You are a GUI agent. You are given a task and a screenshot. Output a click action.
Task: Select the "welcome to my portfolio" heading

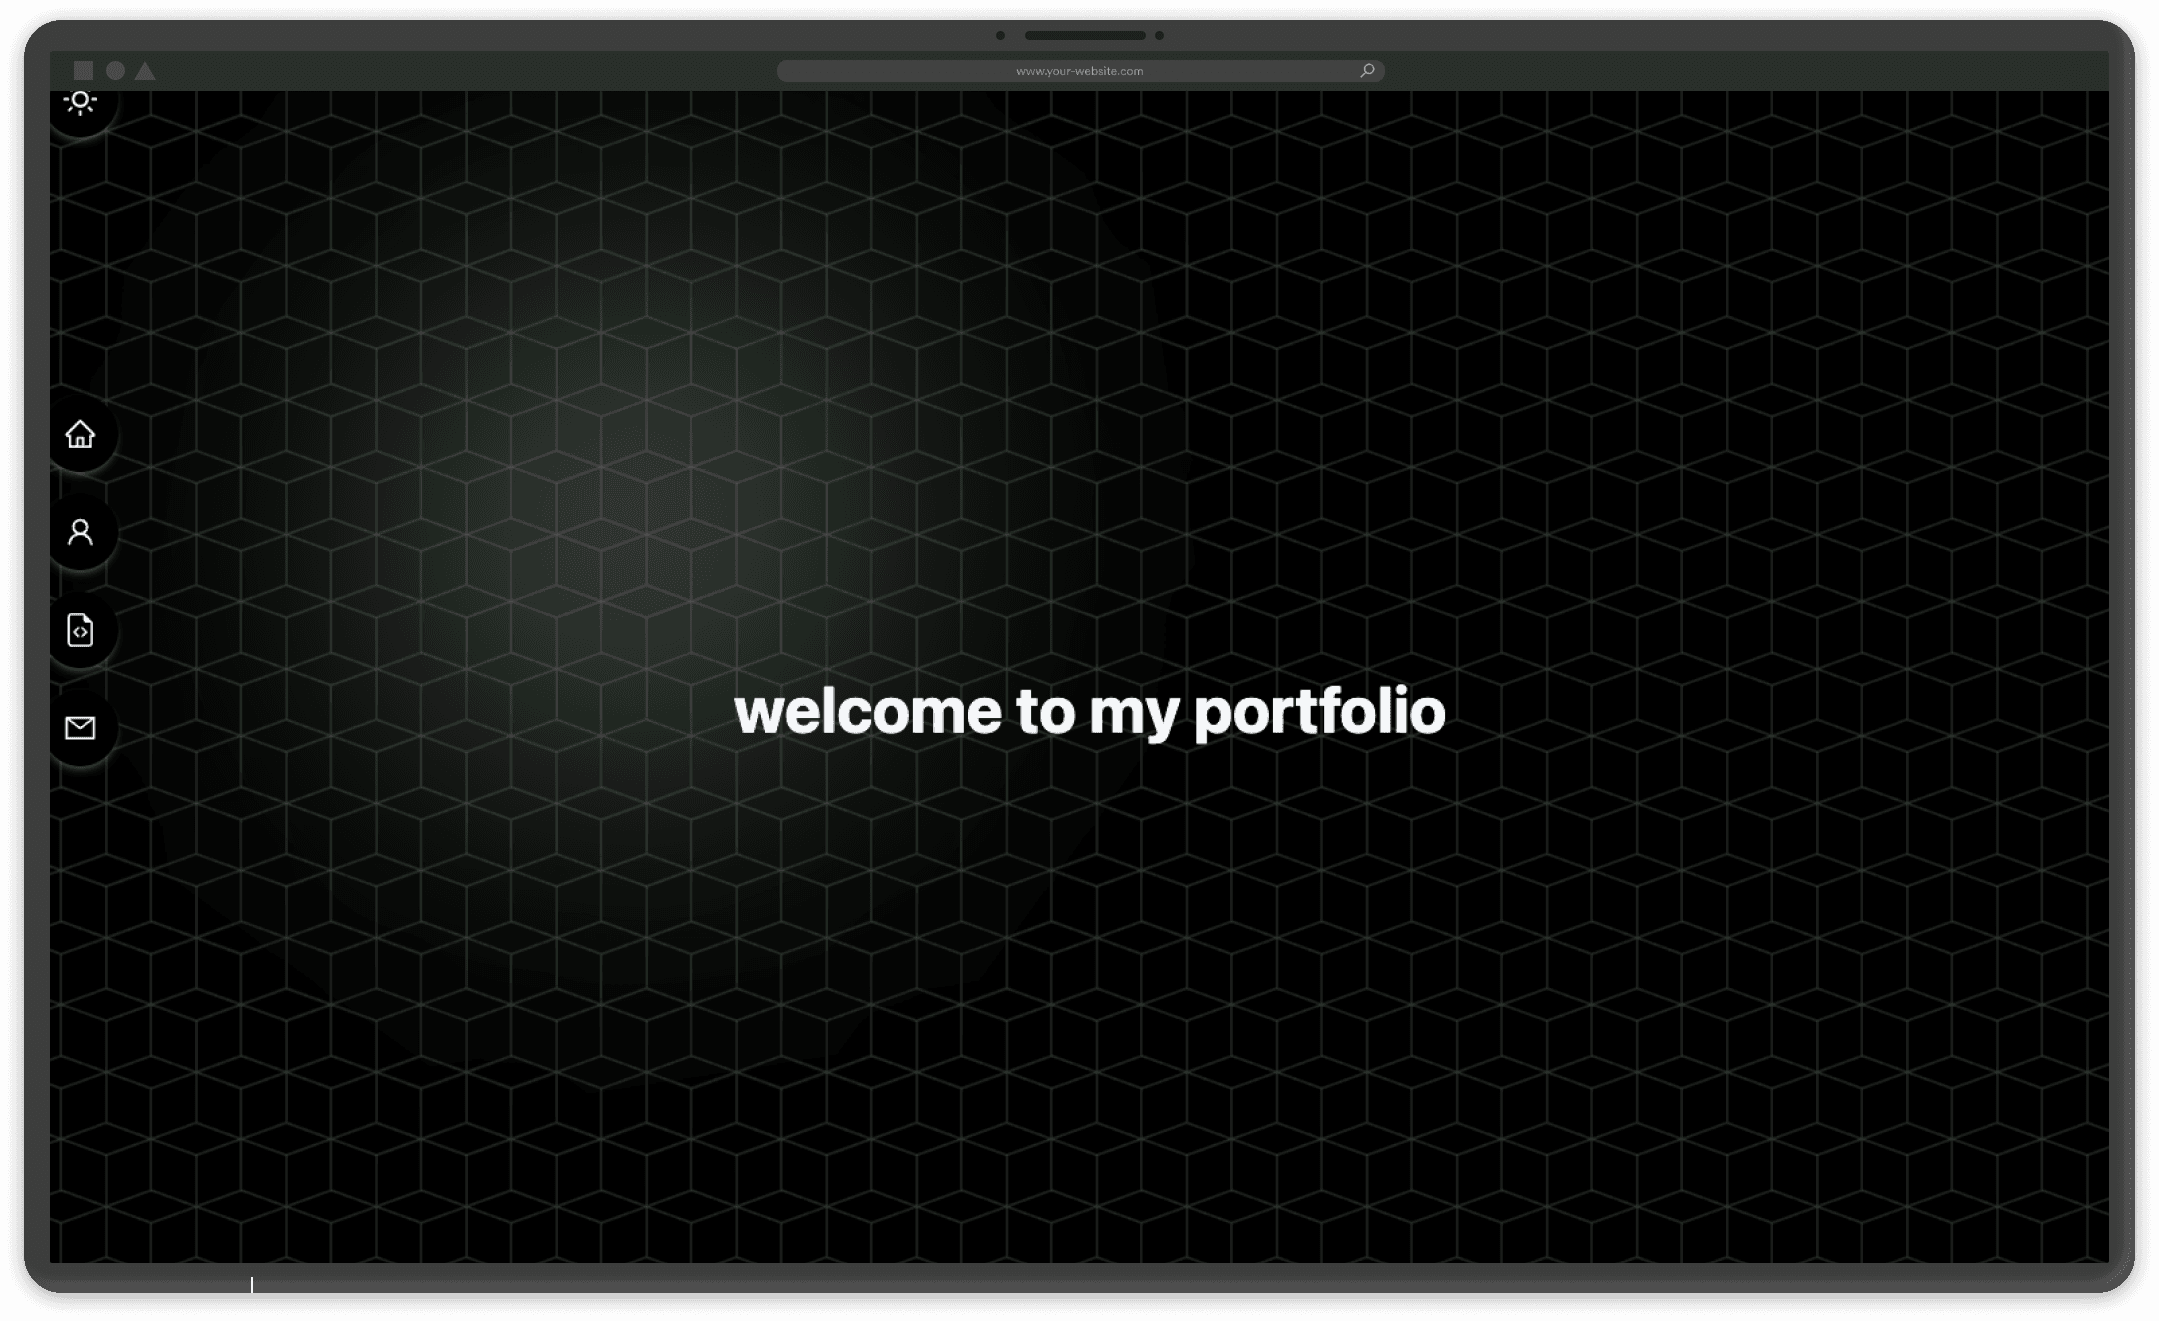tap(1089, 712)
